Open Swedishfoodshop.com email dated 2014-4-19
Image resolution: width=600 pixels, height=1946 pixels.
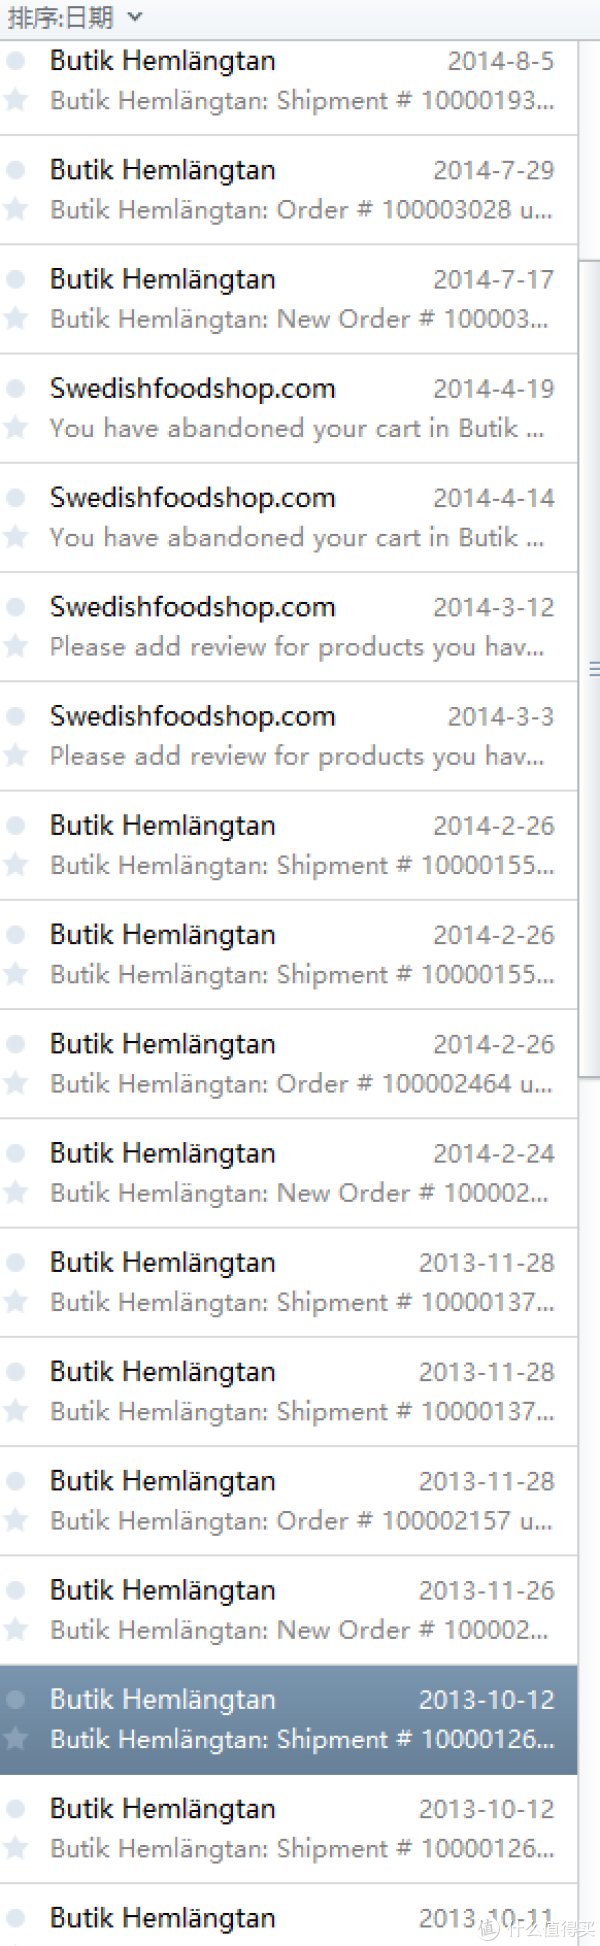click(289, 408)
